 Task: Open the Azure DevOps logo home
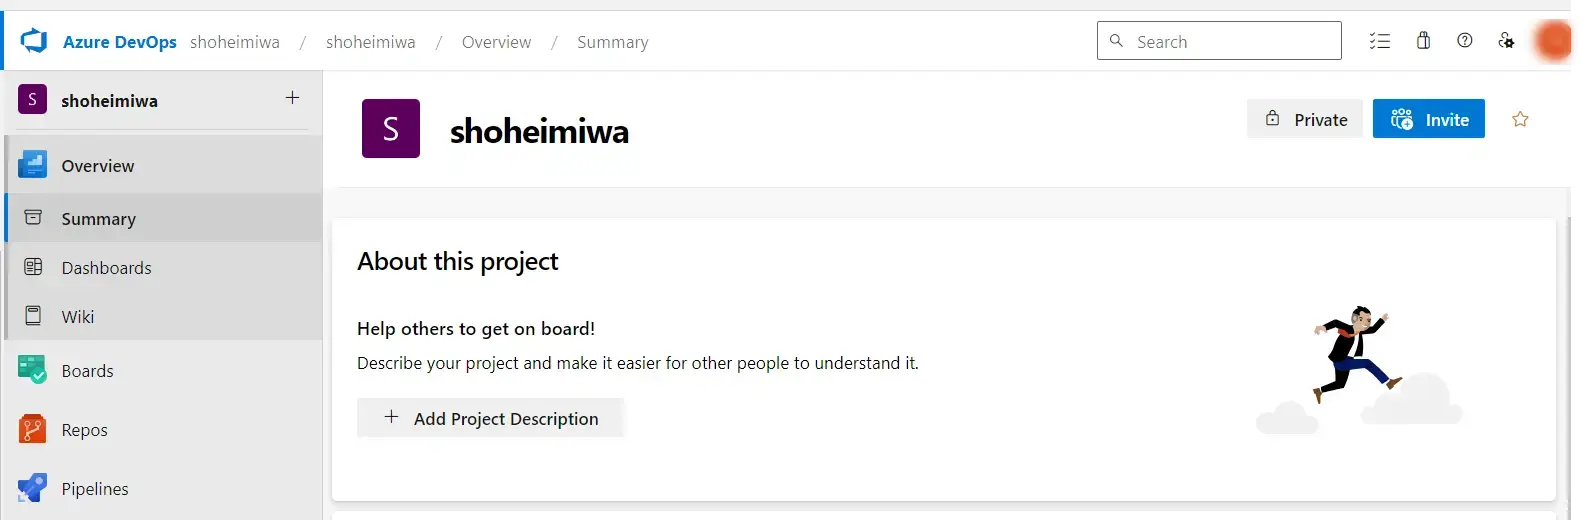pos(34,41)
